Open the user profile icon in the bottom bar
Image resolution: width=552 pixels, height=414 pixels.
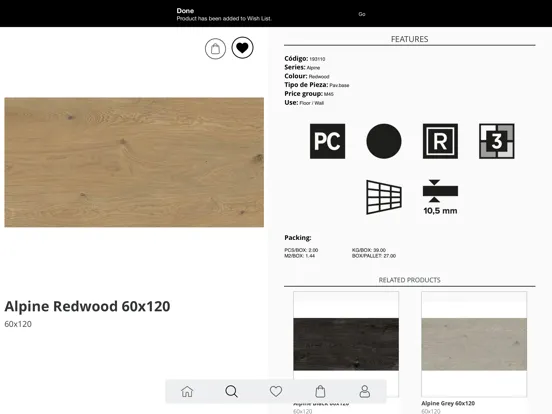pyautogui.click(x=364, y=391)
